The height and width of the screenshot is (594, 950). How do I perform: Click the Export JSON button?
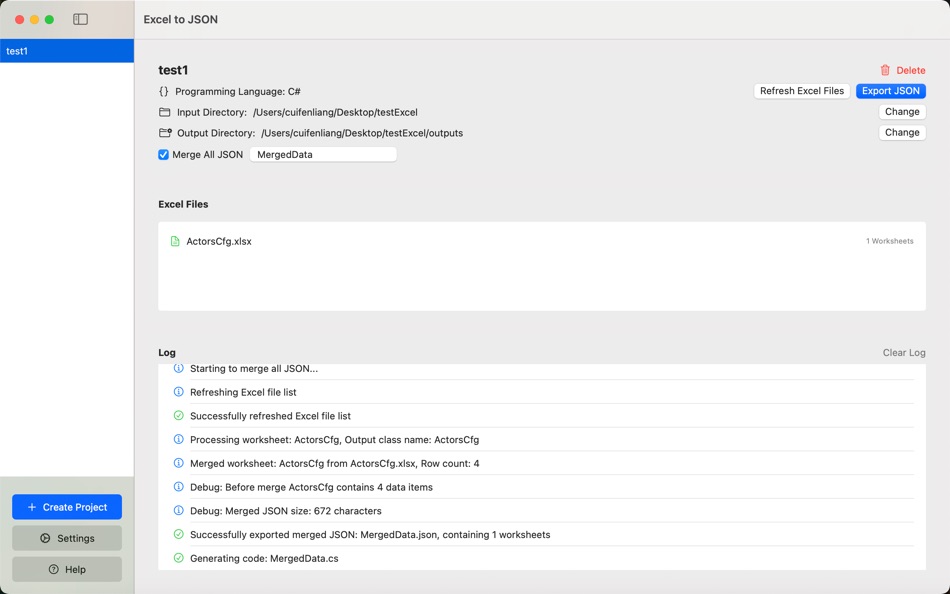pyautogui.click(x=890, y=90)
